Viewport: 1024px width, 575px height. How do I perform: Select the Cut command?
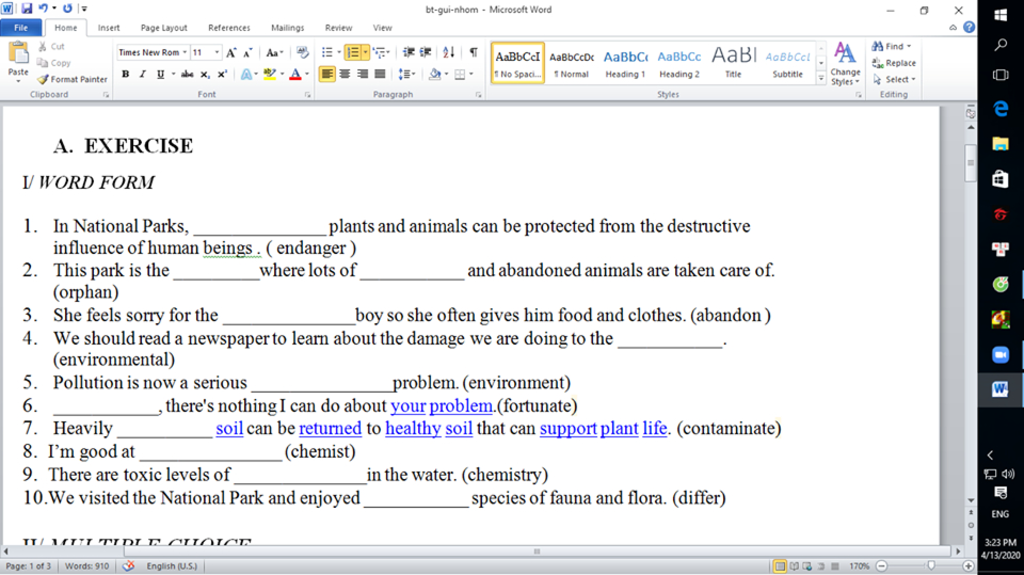(51, 46)
